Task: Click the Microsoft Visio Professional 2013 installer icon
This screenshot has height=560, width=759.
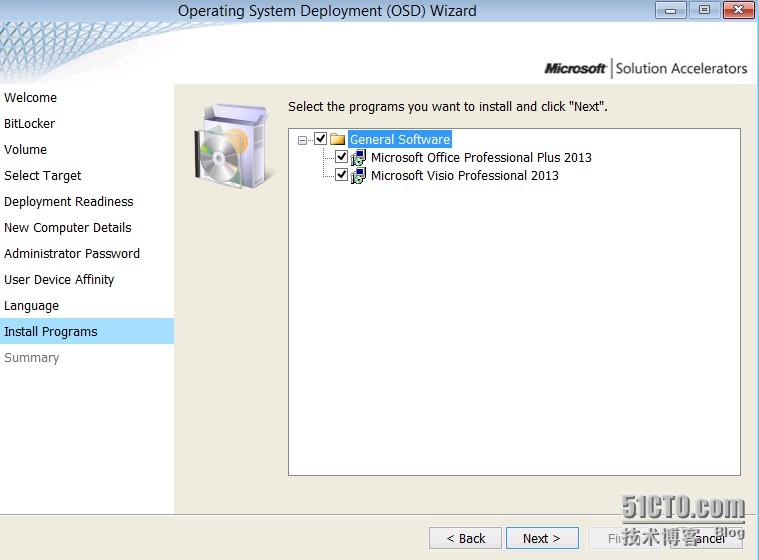Action: point(358,175)
